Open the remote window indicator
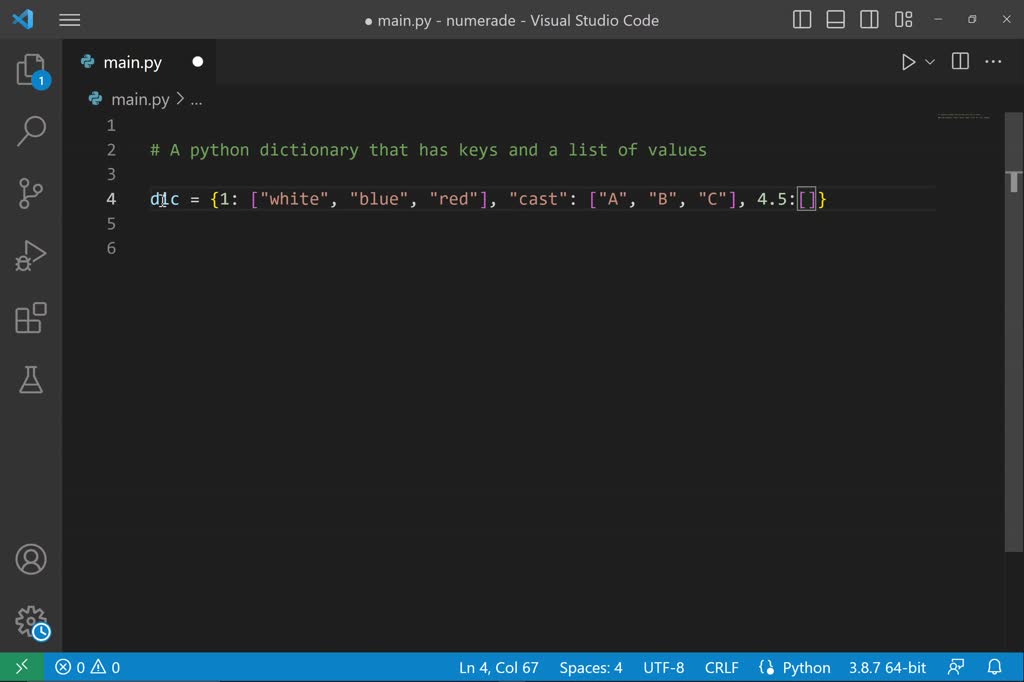The width and height of the screenshot is (1024, 682). 22,667
